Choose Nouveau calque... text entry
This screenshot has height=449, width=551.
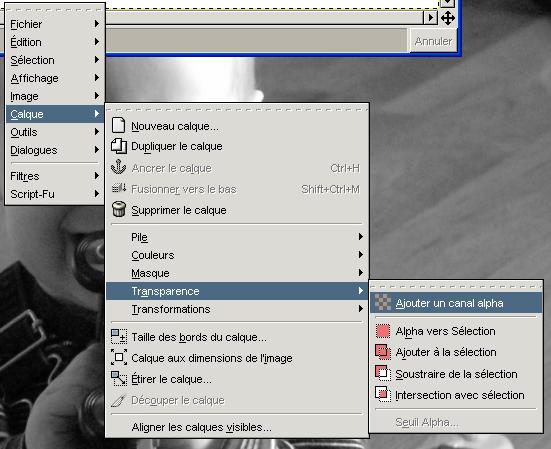(175, 126)
